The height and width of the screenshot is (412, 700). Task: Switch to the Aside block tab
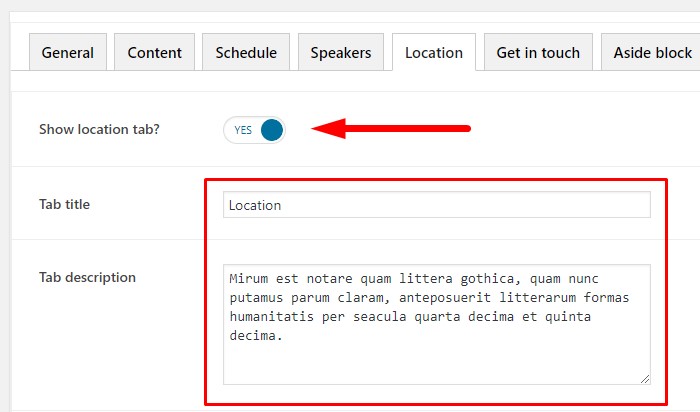pyautogui.click(x=652, y=53)
